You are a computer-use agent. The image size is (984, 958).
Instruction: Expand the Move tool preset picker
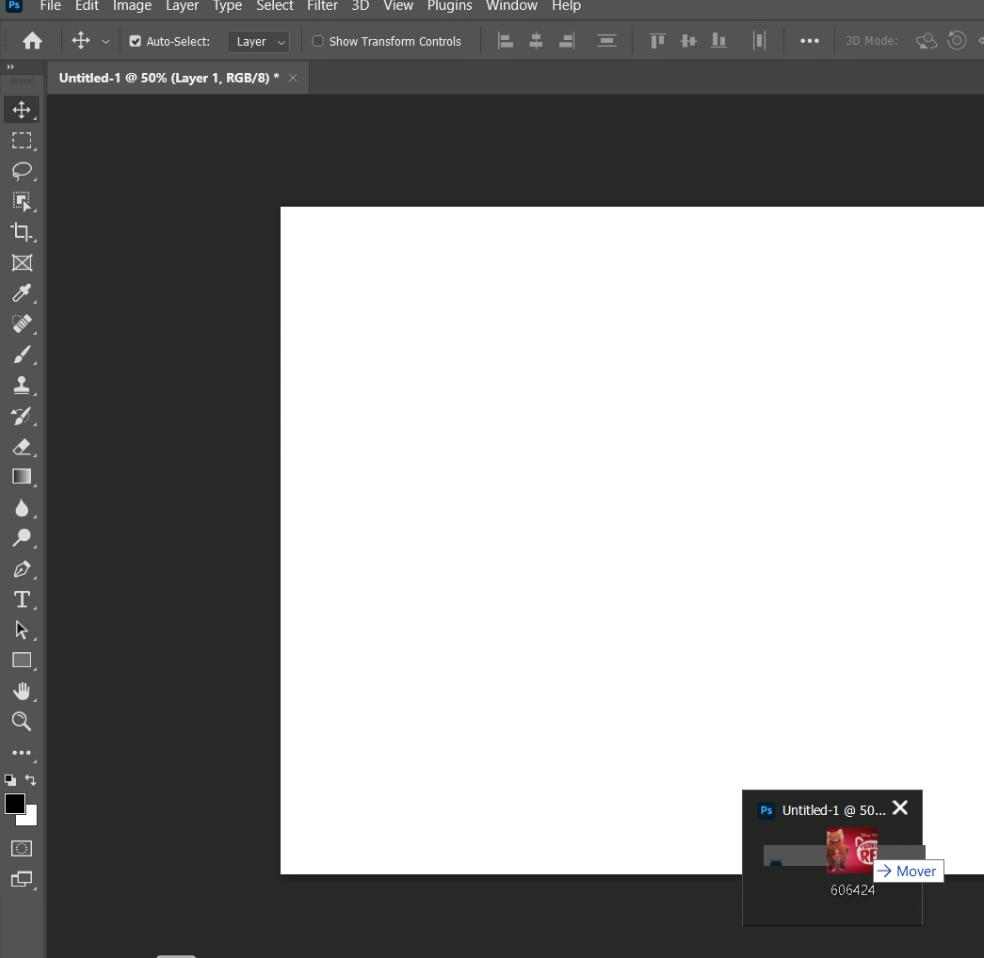coord(105,41)
